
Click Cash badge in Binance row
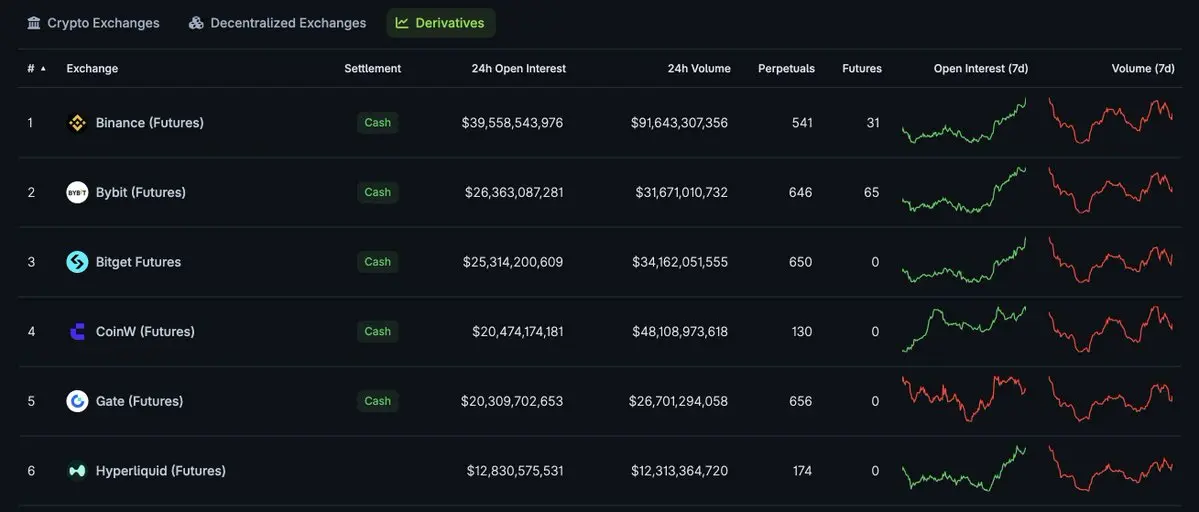pos(378,122)
